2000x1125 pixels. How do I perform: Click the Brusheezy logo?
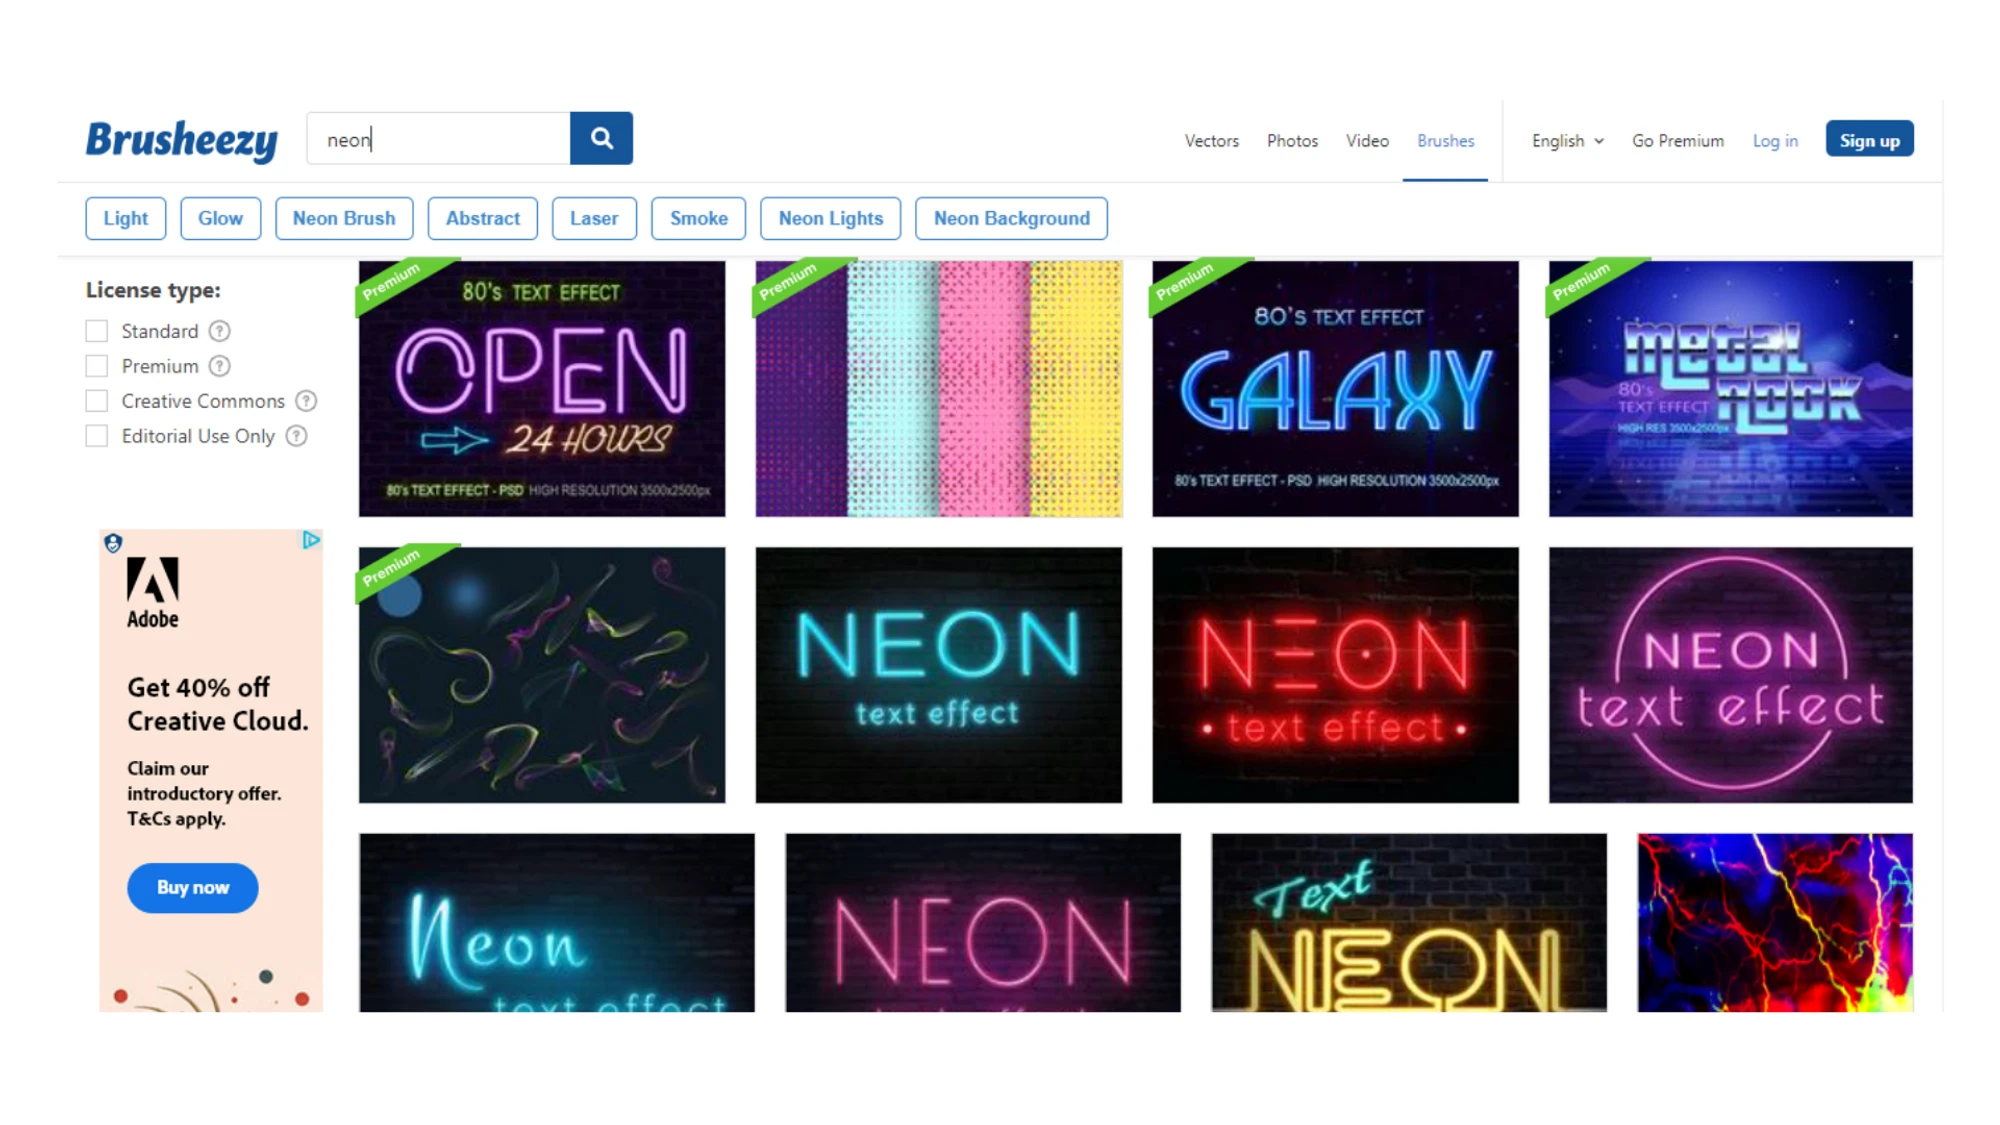click(x=182, y=140)
